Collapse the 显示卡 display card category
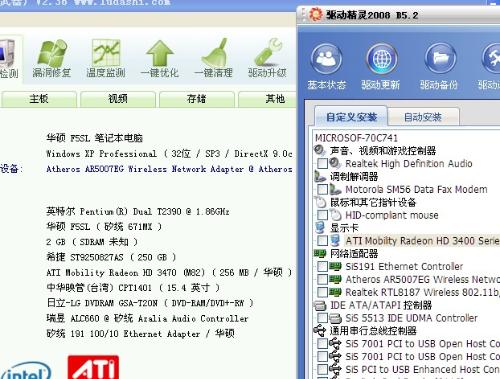 tap(344, 228)
